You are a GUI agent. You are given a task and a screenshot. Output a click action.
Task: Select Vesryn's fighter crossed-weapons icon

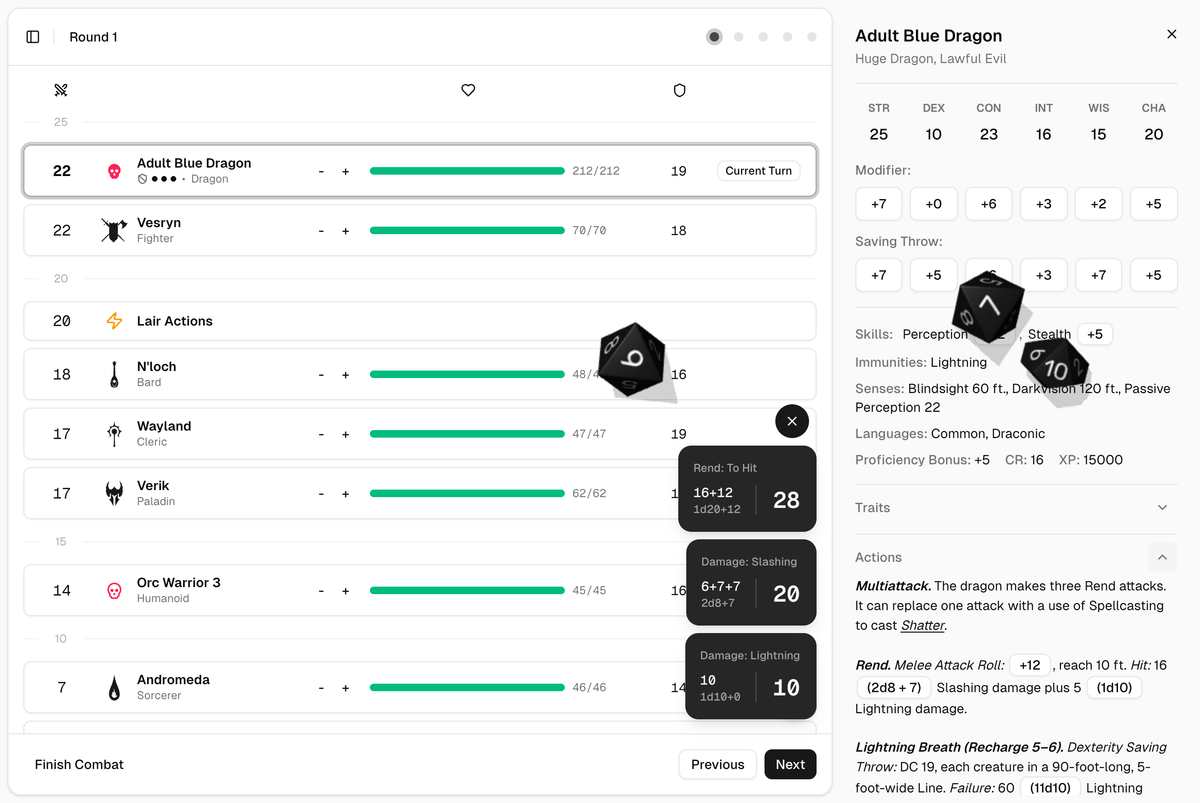click(x=112, y=229)
